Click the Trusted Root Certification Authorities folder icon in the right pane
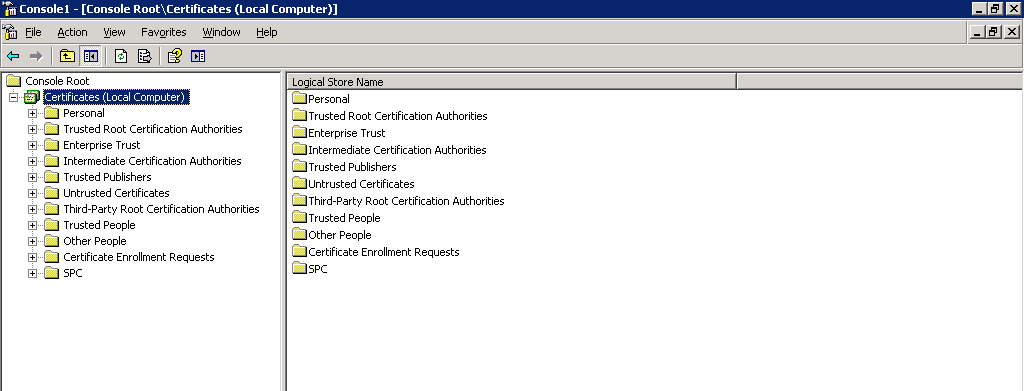The height and width of the screenshot is (391, 1024). click(x=299, y=116)
